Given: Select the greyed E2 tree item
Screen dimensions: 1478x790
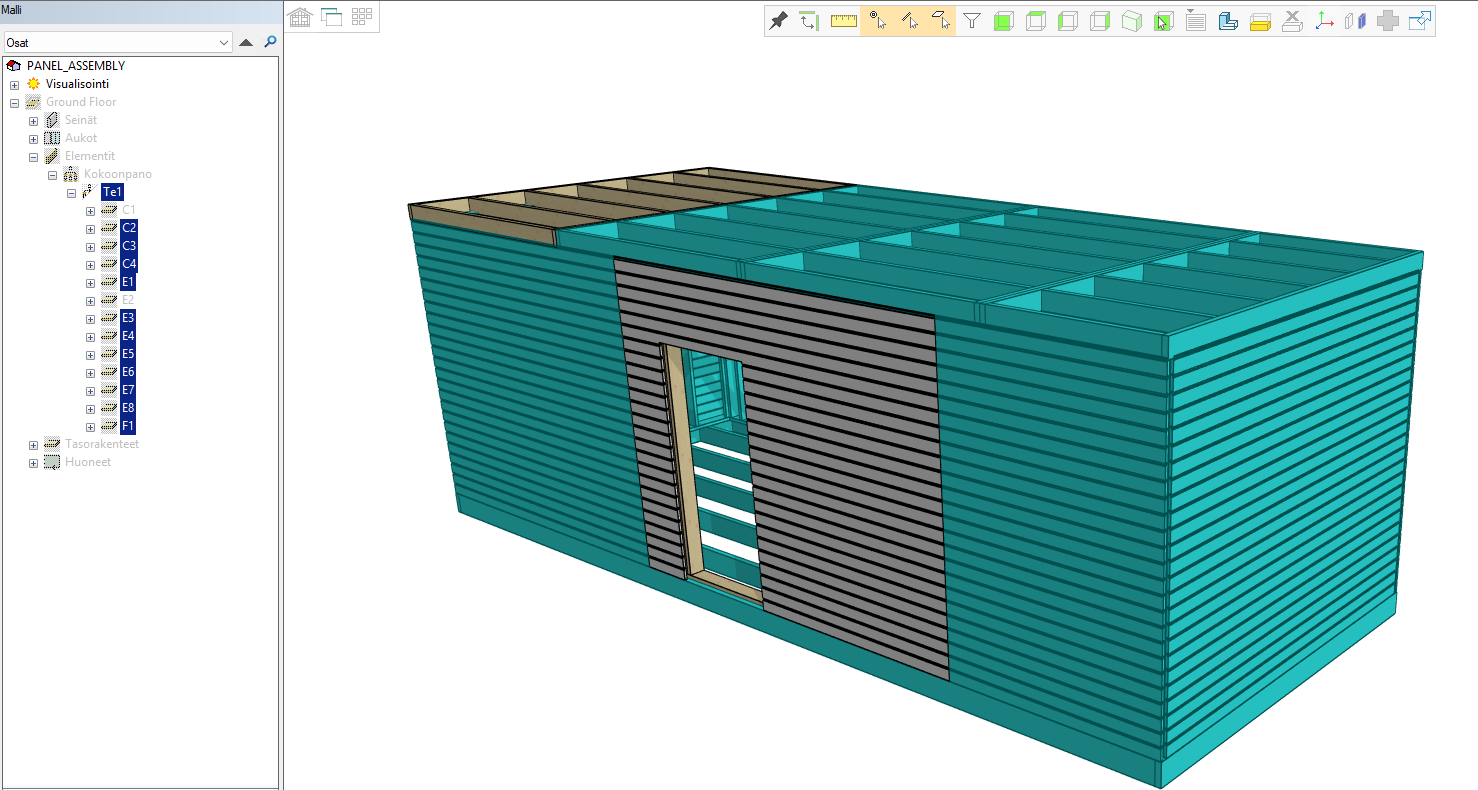Looking at the screenshot, I should (x=128, y=300).
